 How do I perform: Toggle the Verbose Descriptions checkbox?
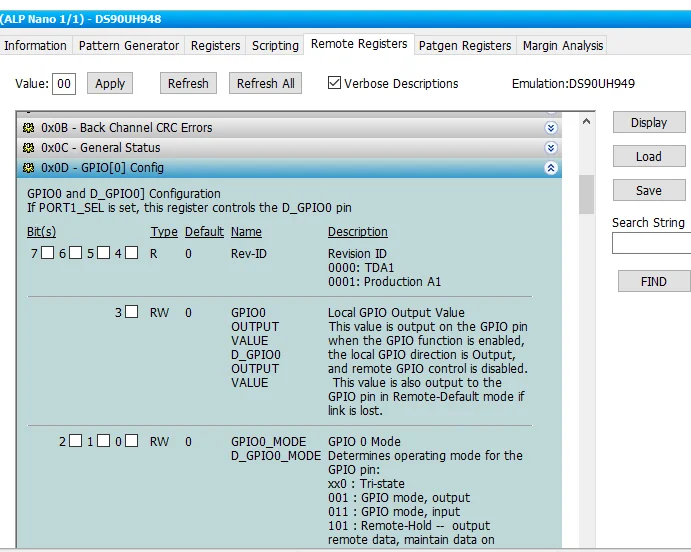[334, 83]
